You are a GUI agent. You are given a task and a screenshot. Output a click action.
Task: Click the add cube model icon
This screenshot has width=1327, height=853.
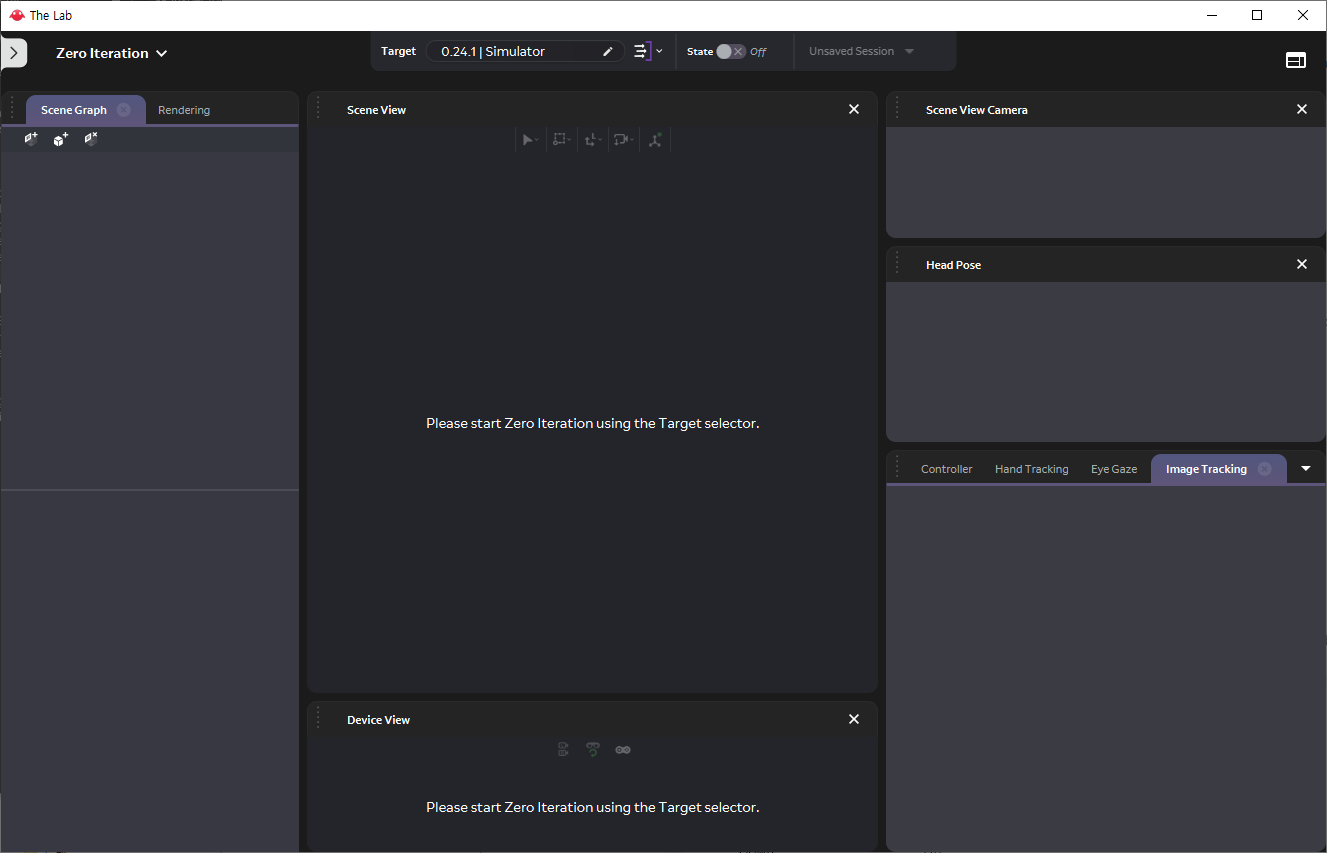point(61,139)
